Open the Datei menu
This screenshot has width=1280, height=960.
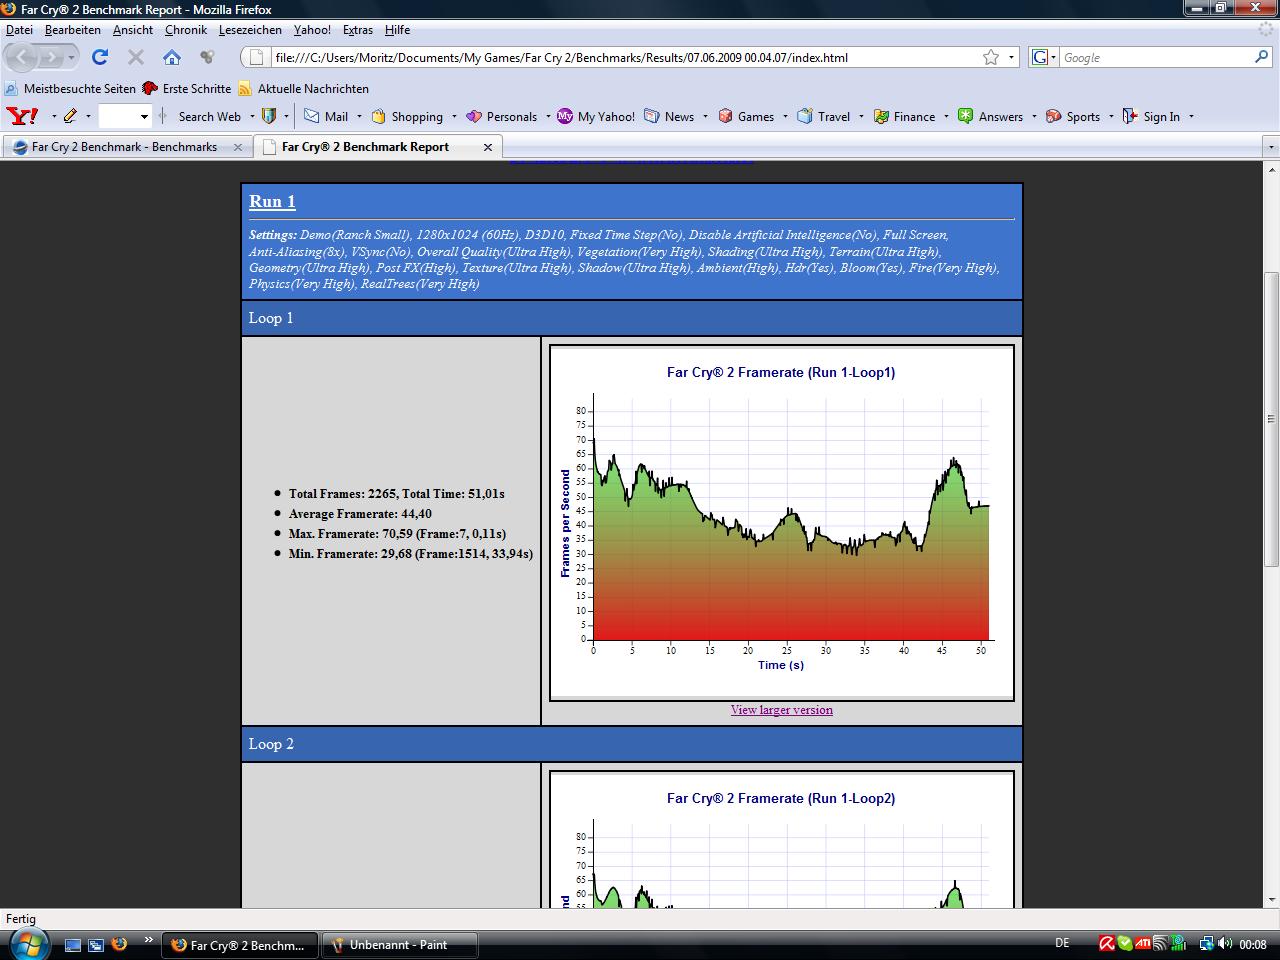[x=19, y=30]
